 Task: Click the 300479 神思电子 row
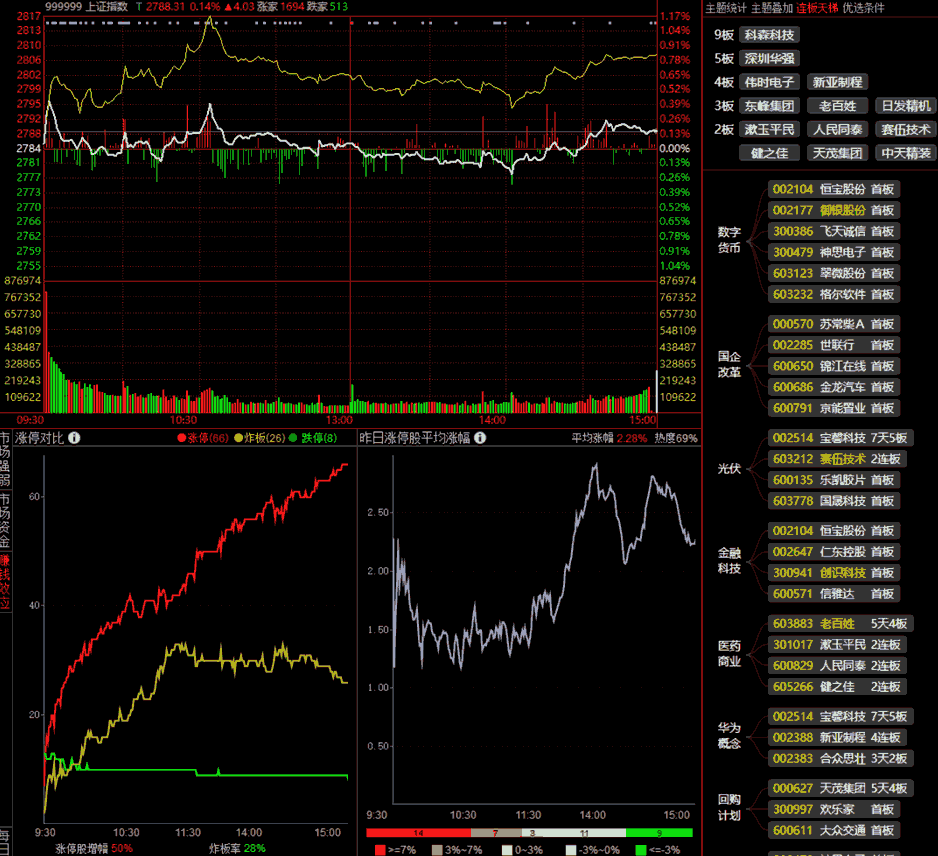834,252
